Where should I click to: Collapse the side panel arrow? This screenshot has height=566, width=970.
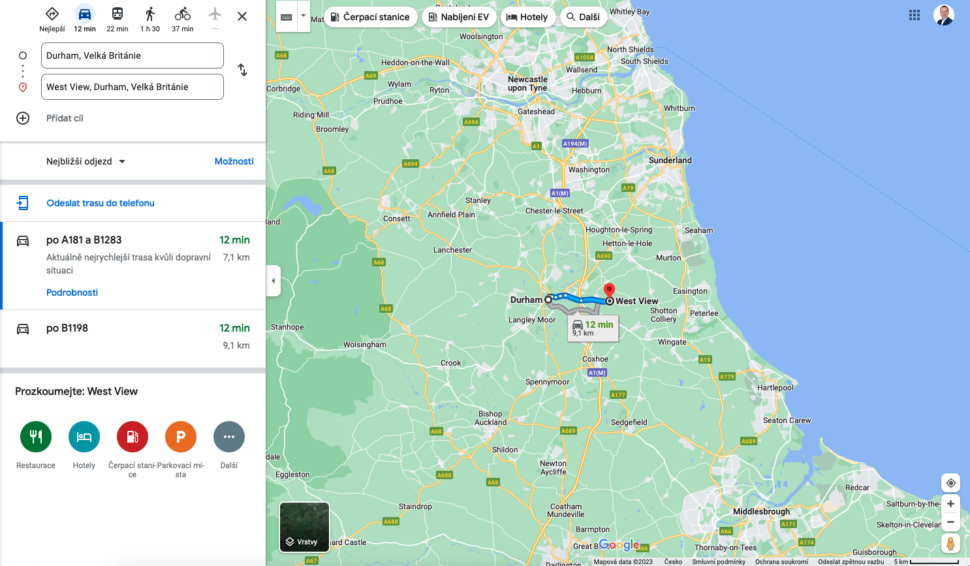click(x=273, y=281)
